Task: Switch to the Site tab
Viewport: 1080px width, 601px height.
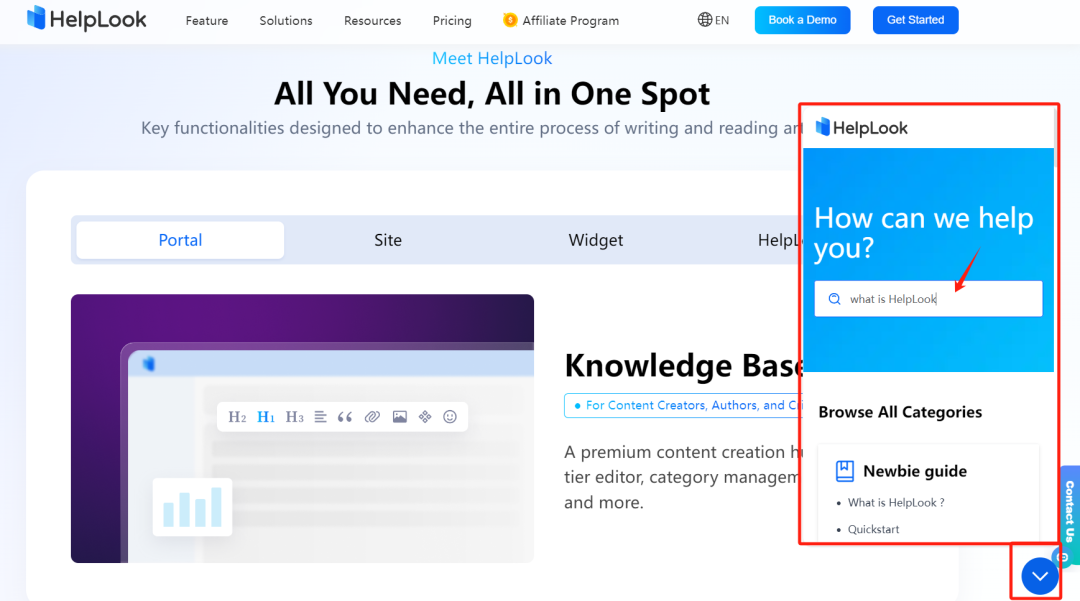Action: click(x=388, y=240)
